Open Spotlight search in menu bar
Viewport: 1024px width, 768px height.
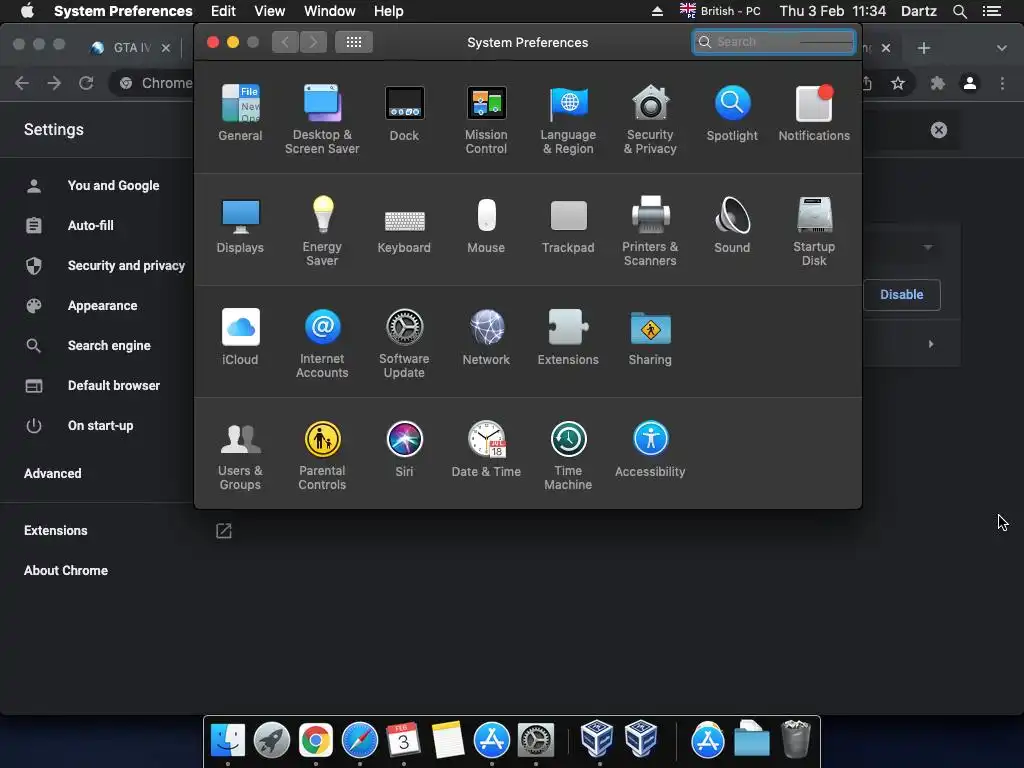959,11
